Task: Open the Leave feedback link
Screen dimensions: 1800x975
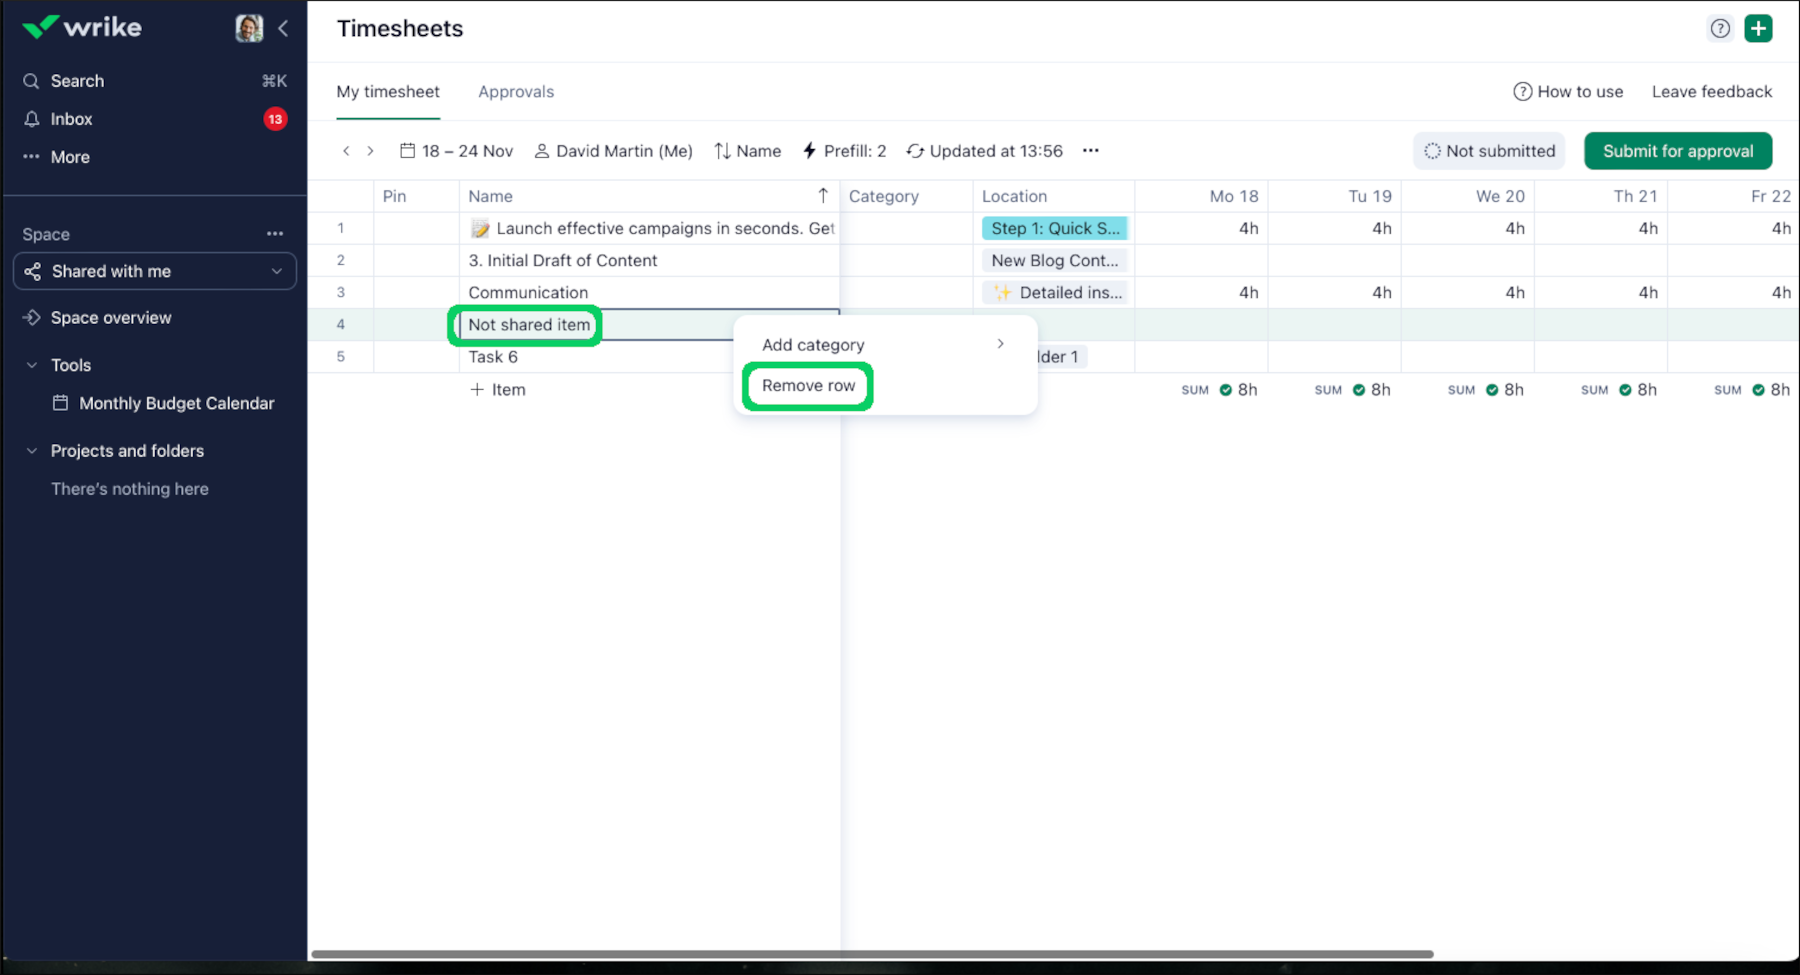Action: point(1711,91)
